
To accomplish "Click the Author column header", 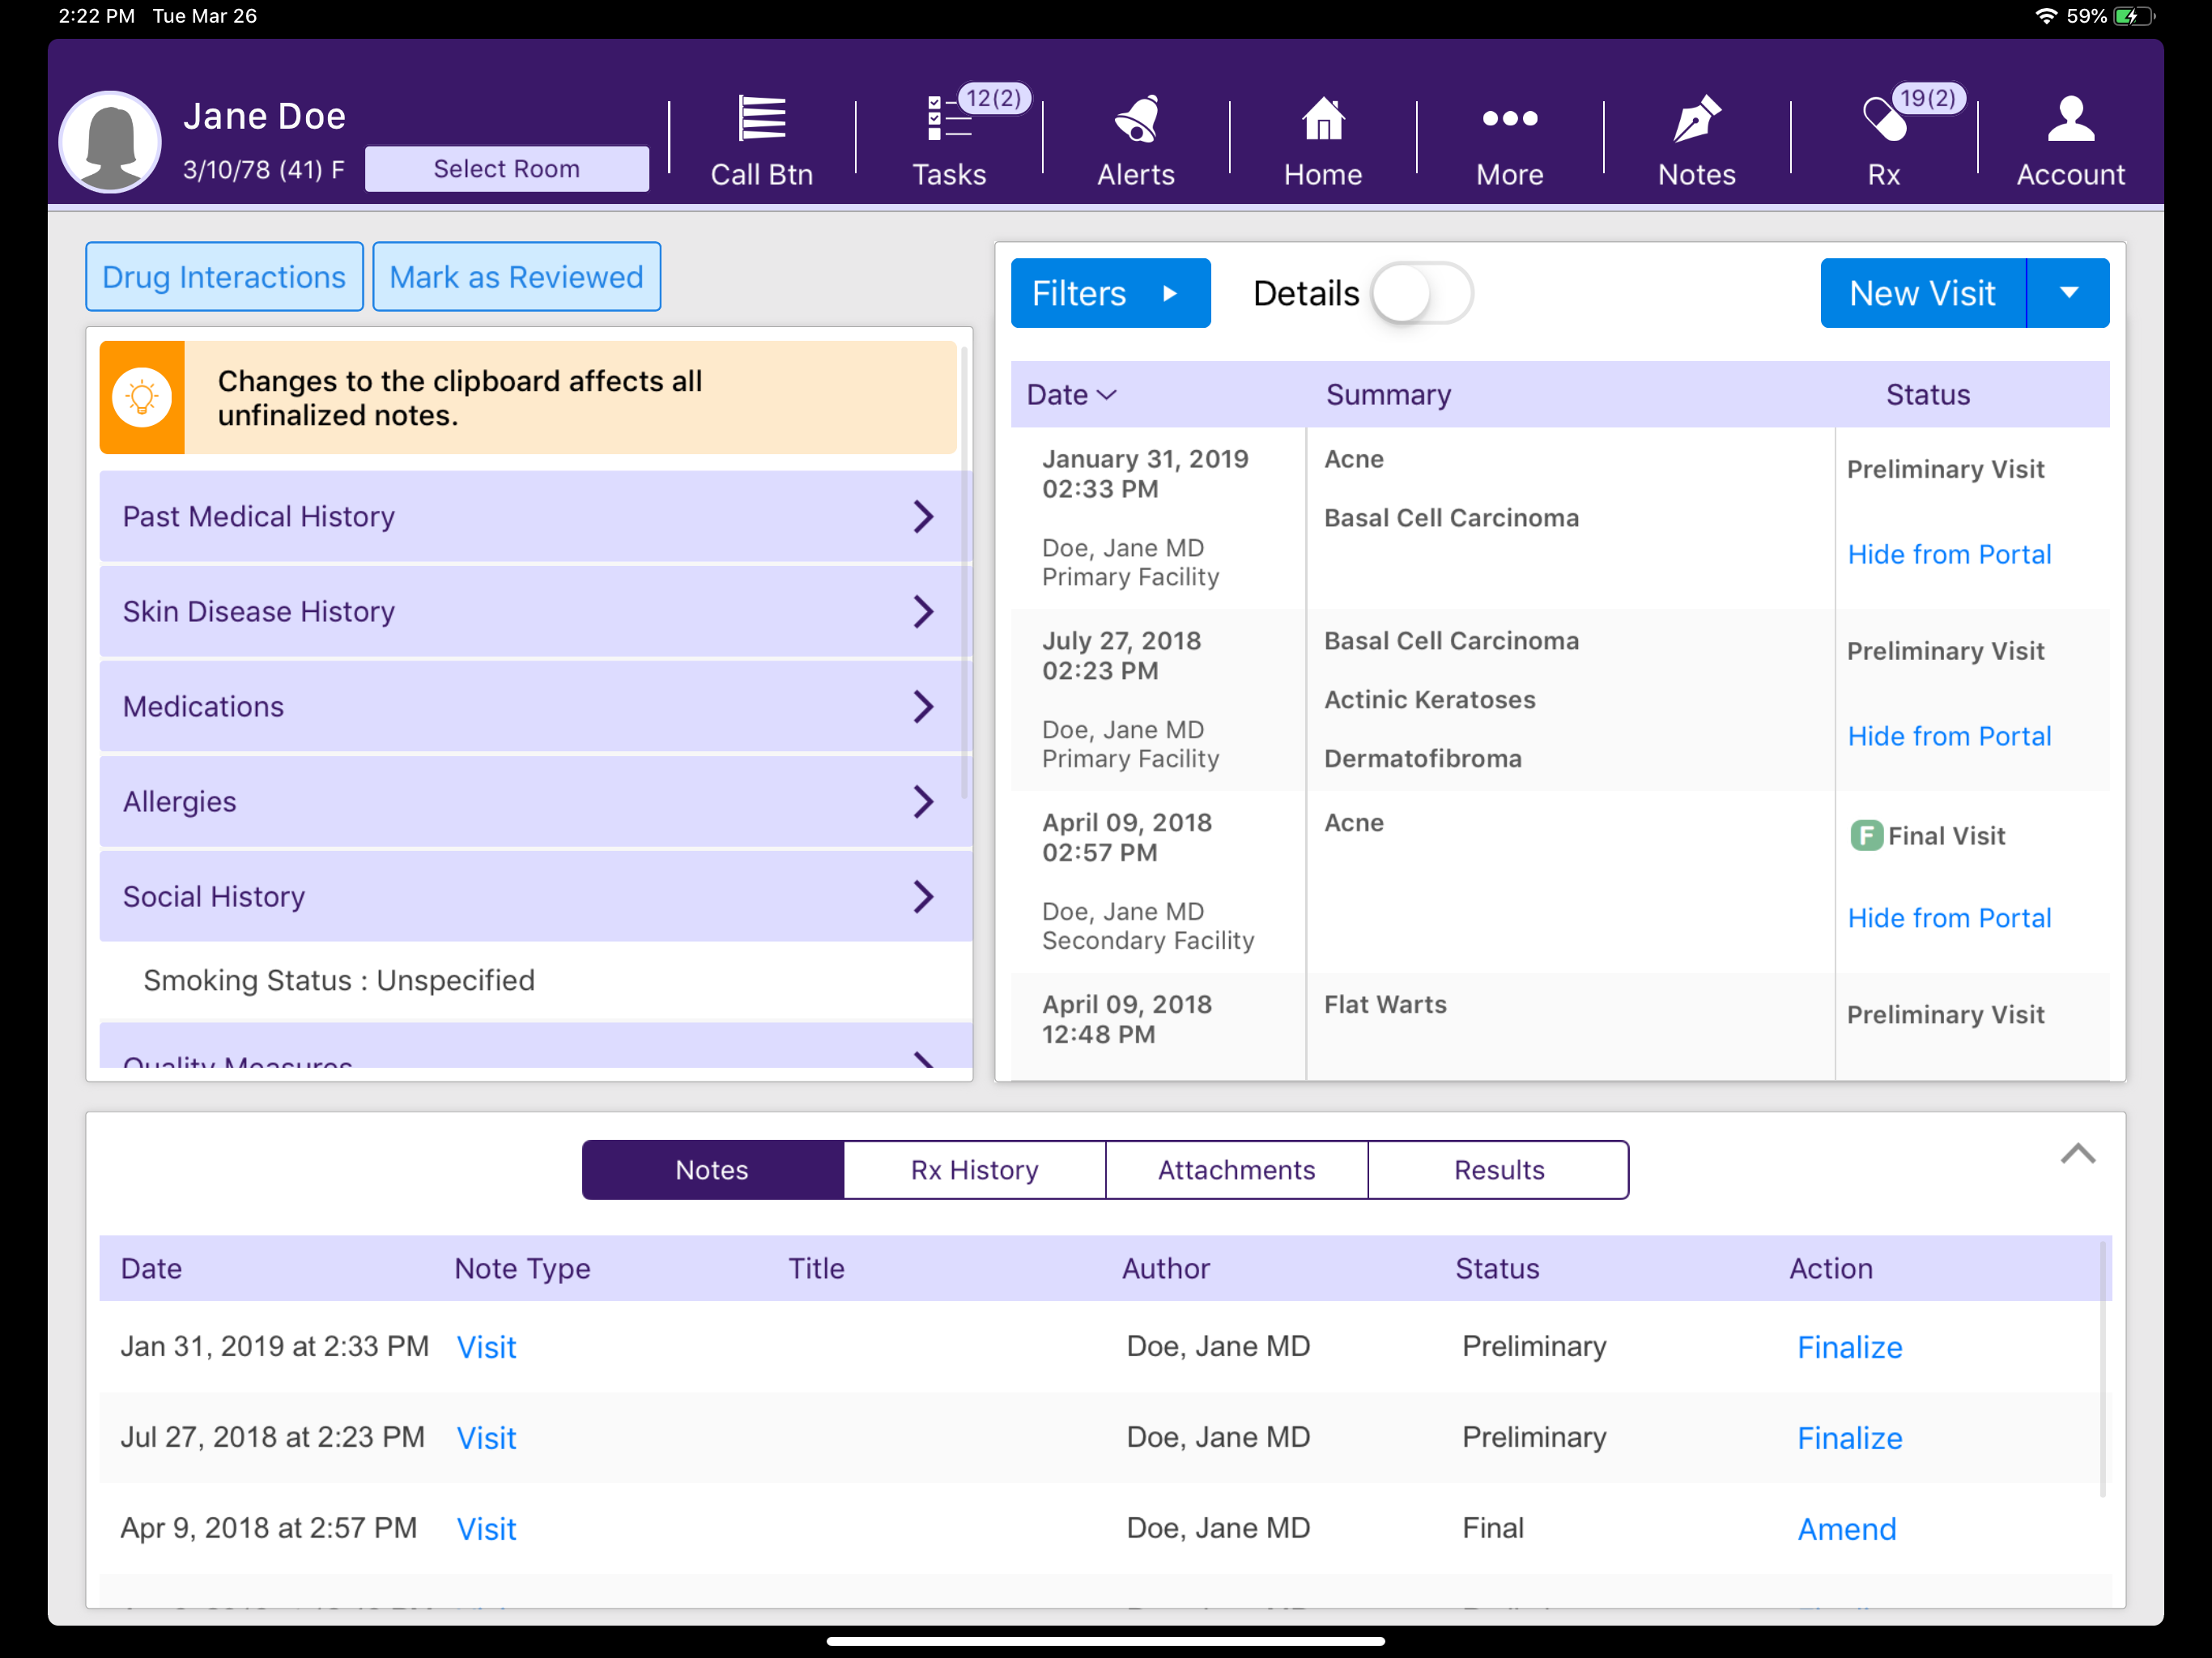I will [1165, 1269].
